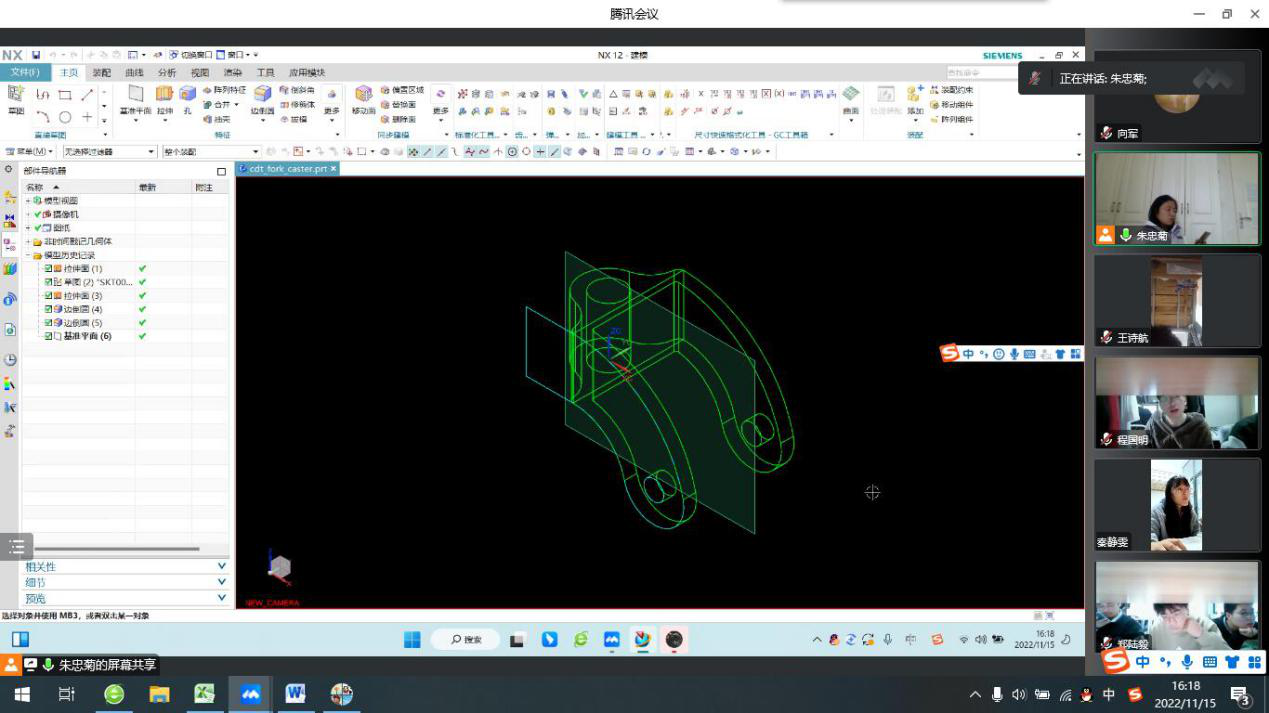
Task: Toggle the 基准平面 (6) checkbox
Action: (48, 336)
